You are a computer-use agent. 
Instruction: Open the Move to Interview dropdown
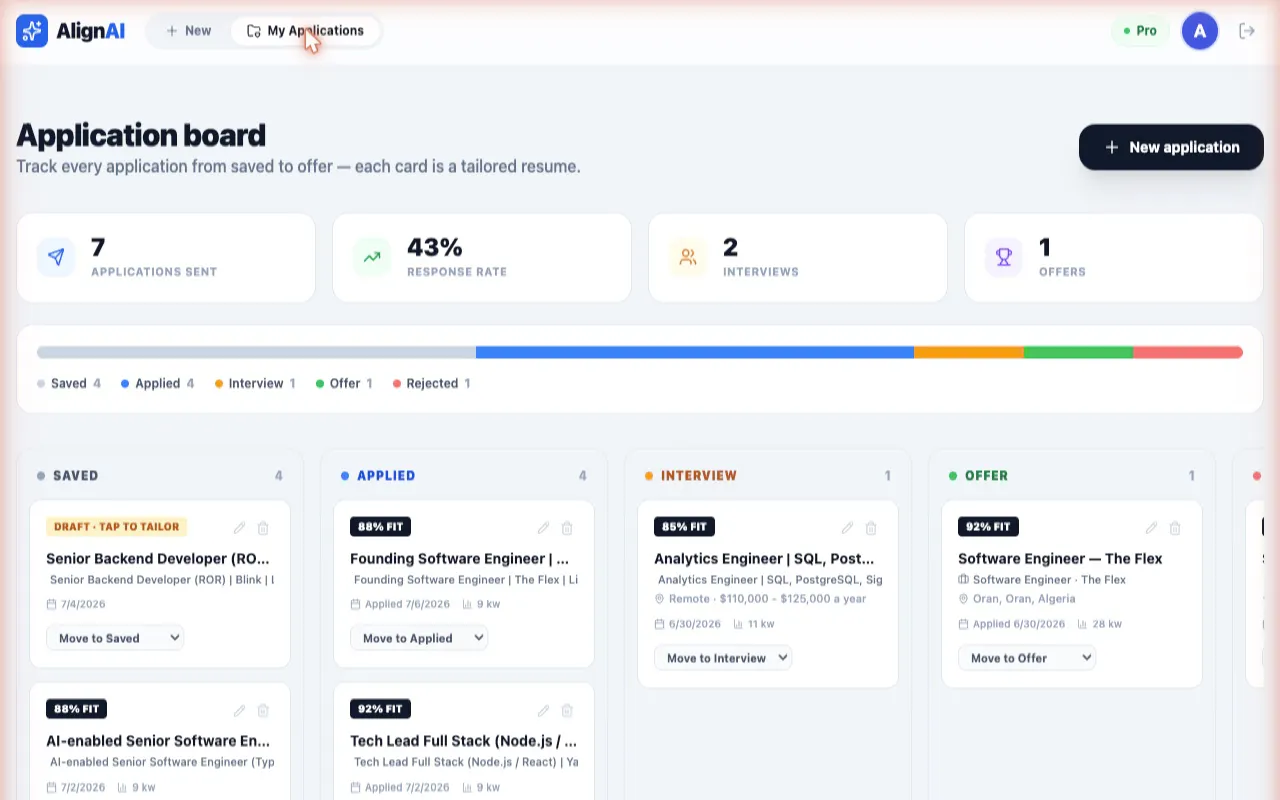click(723, 658)
